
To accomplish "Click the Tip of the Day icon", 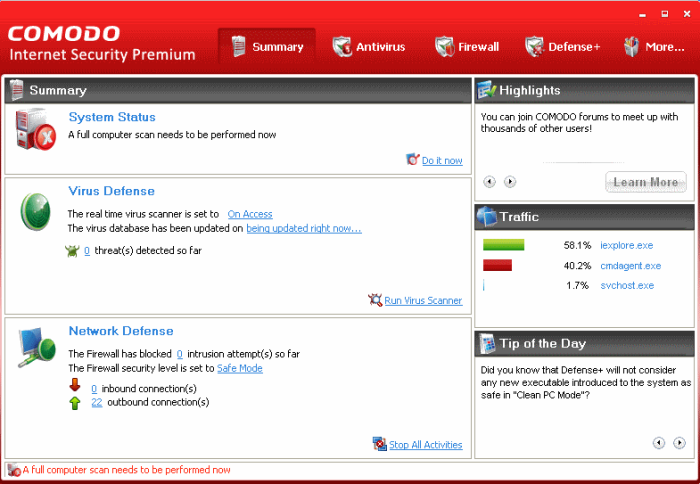I will (x=487, y=343).
